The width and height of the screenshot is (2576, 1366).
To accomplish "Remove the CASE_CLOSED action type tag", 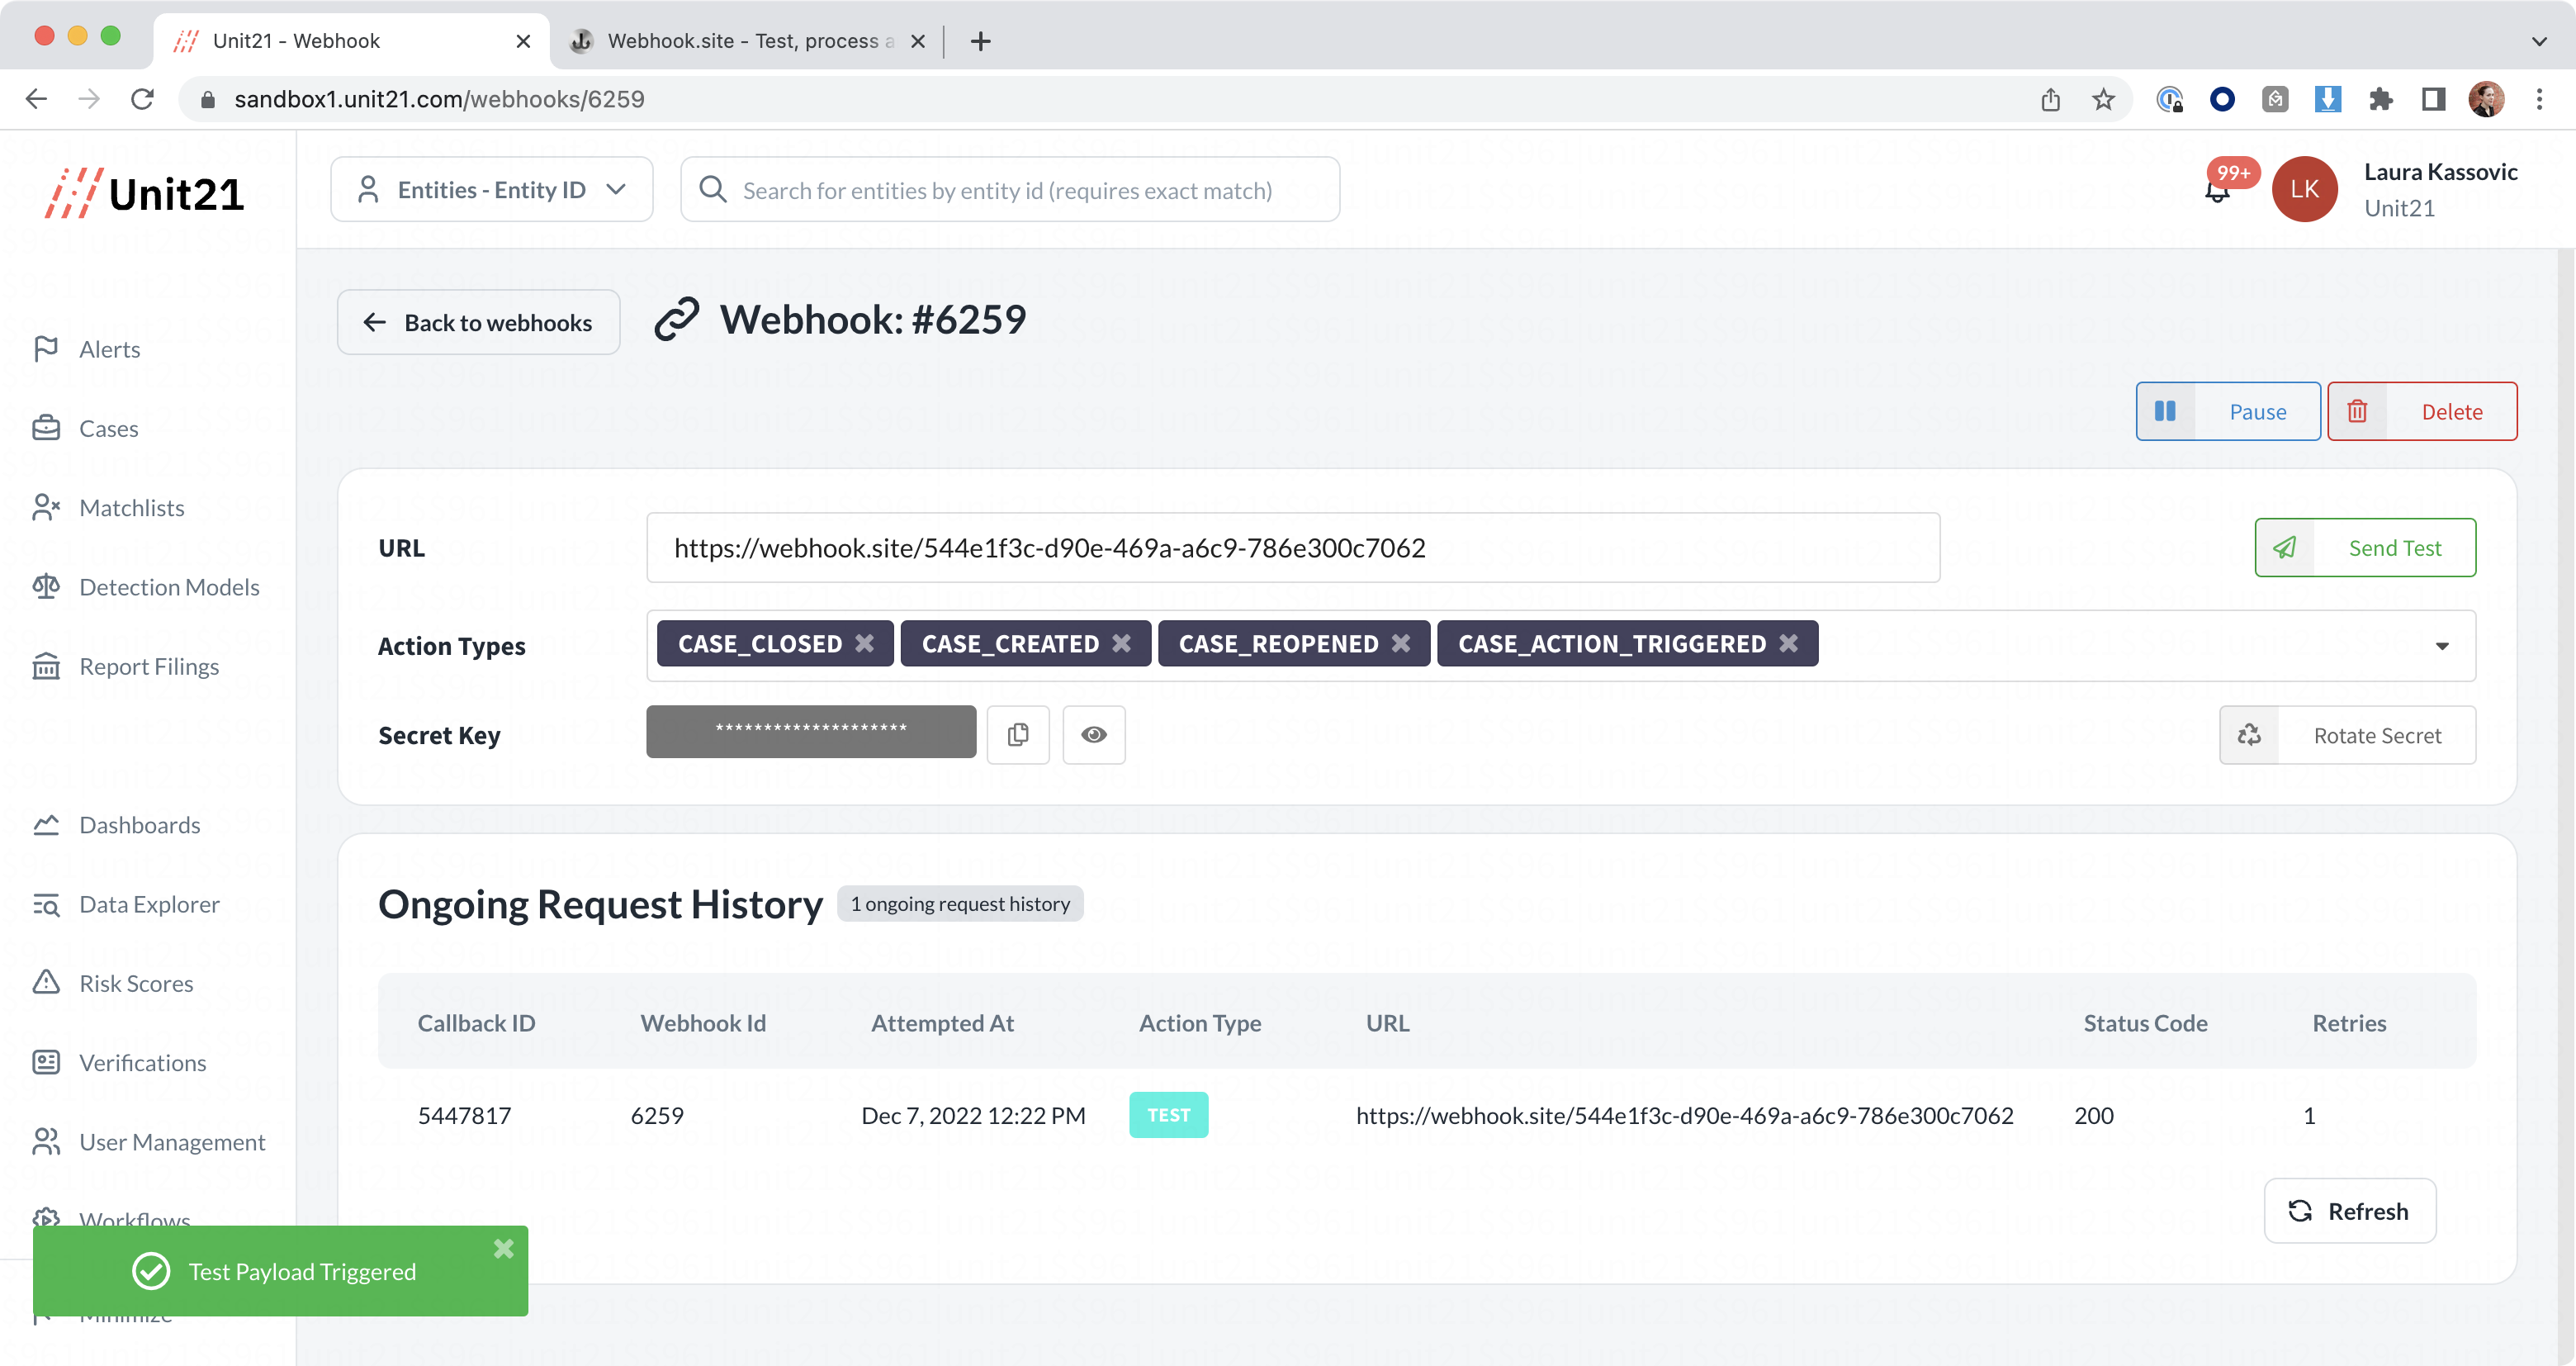I will click(864, 644).
